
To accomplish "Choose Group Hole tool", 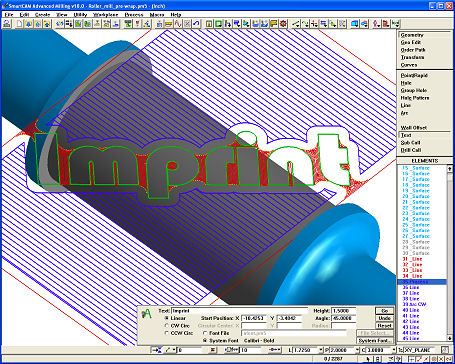I will point(414,90).
